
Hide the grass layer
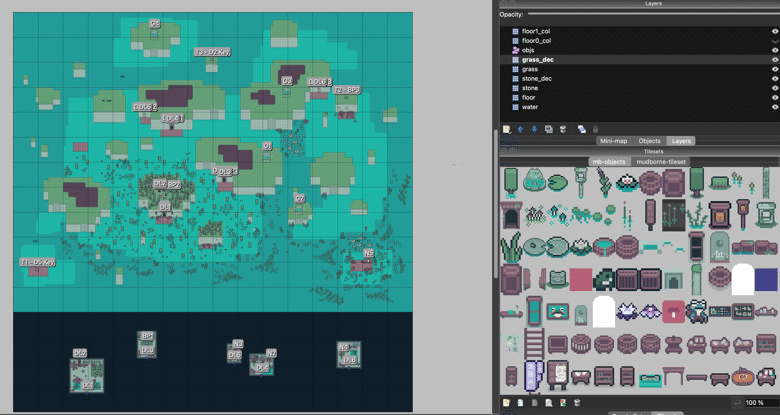pyautogui.click(x=775, y=69)
